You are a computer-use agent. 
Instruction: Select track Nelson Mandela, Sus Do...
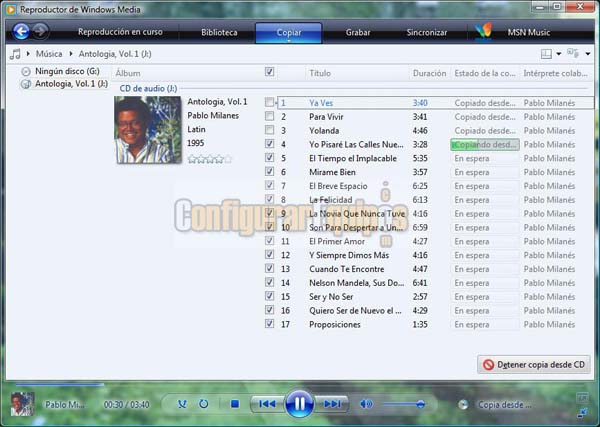(x=357, y=283)
